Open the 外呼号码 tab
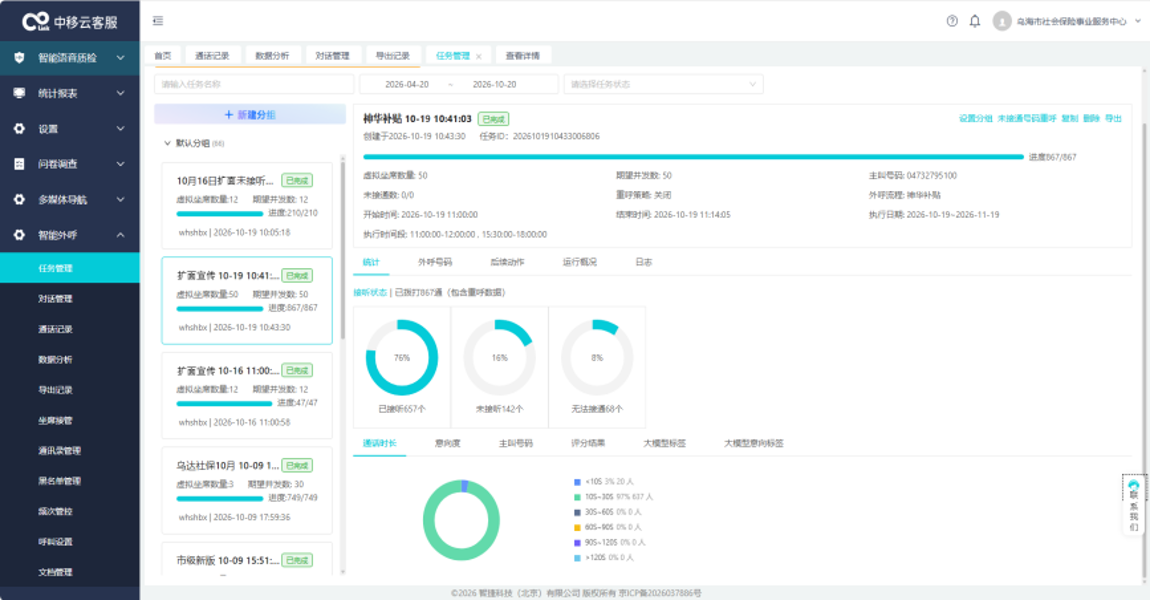This screenshot has width=1150, height=600. pos(435,262)
